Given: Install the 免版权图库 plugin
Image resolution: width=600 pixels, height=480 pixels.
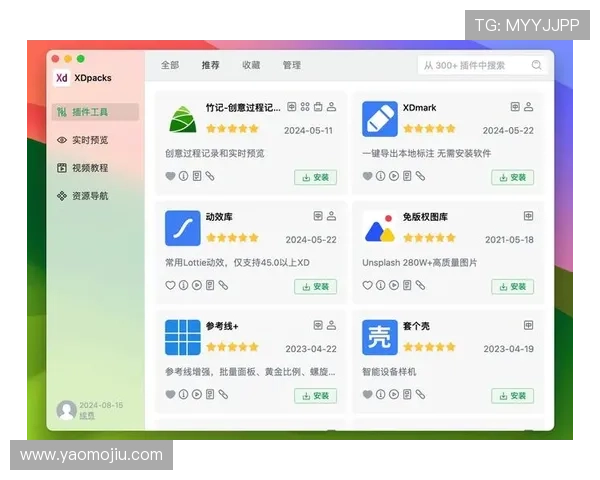Looking at the screenshot, I should pyautogui.click(x=513, y=287).
